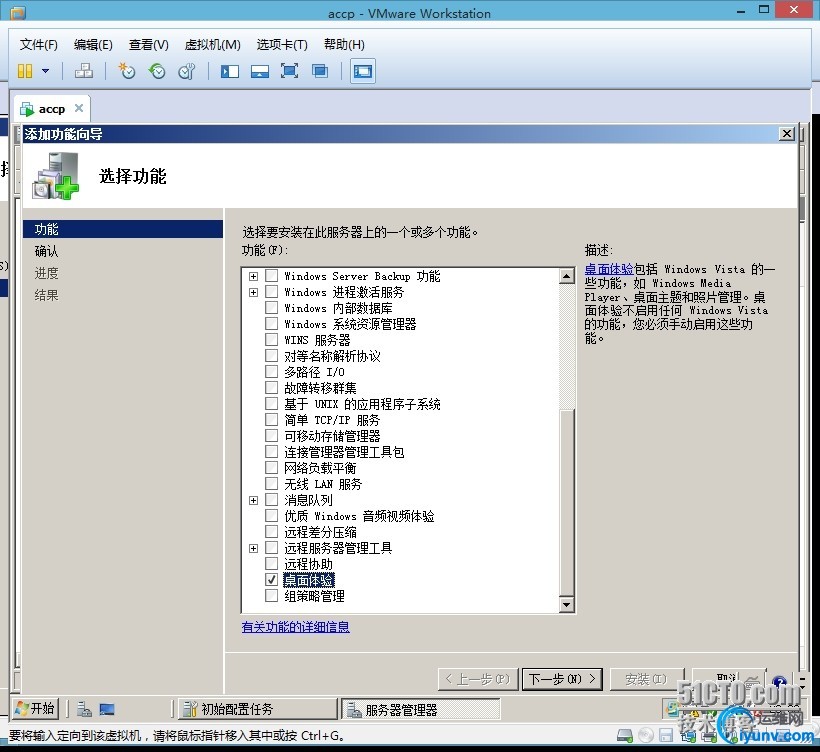The width and height of the screenshot is (820, 752).
Task: Click the revert to snapshot icon
Action: [156, 71]
